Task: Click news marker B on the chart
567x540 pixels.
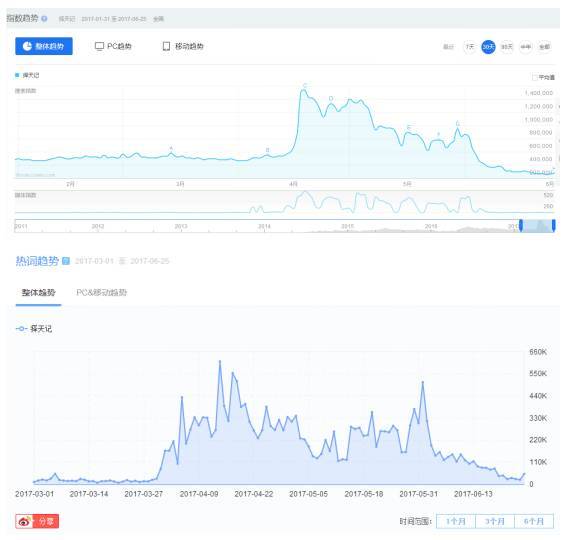Action: (268, 150)
